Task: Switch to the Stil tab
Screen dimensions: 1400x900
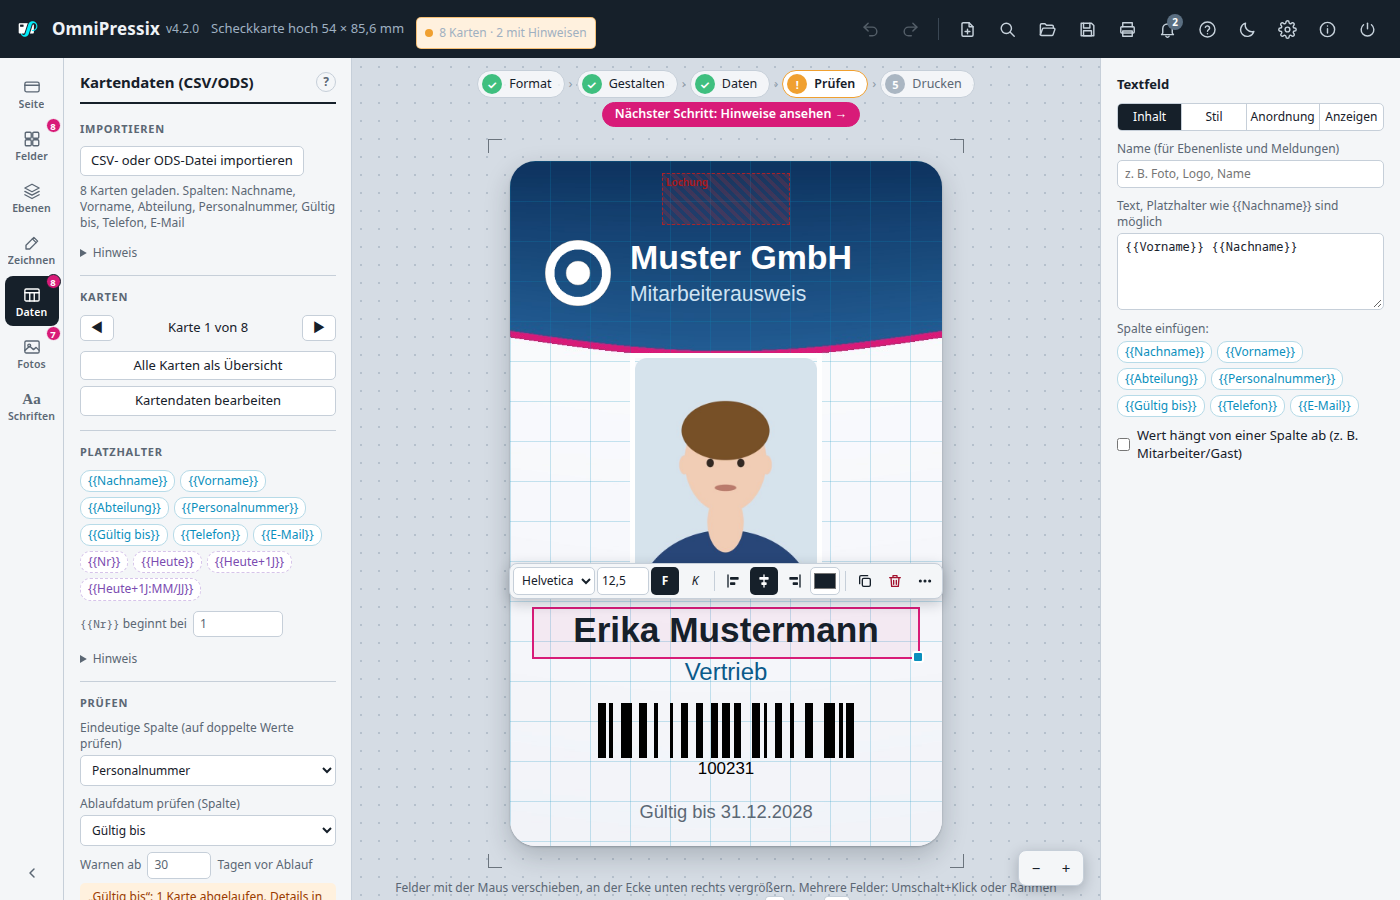Action: tap(1214, 117)
